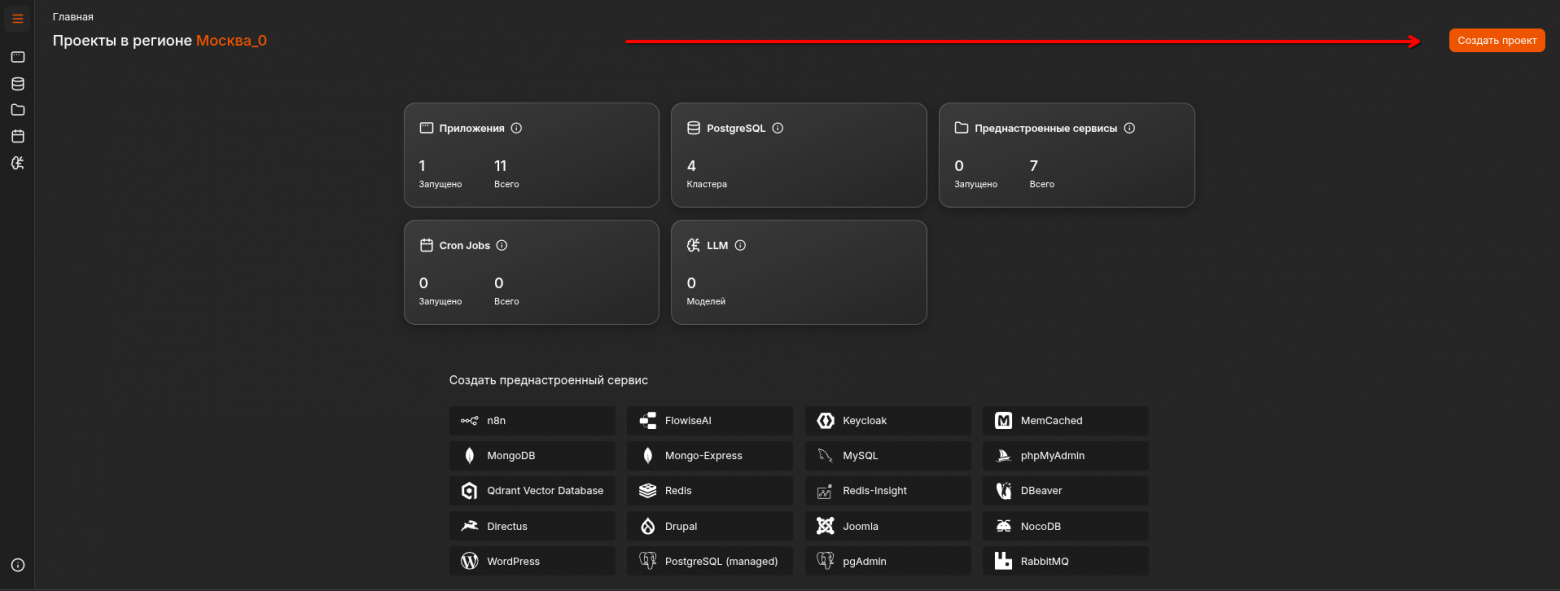Screen dimensions: 1560x591
Task: Choose Qdrant Vector Database service
Action: click(x=532, y=491)
